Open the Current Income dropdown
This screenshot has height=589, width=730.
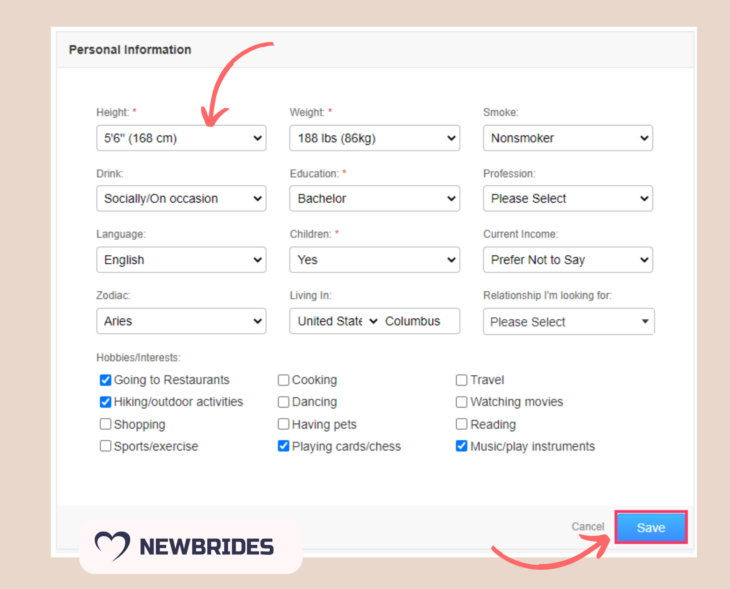click(567, 260)
